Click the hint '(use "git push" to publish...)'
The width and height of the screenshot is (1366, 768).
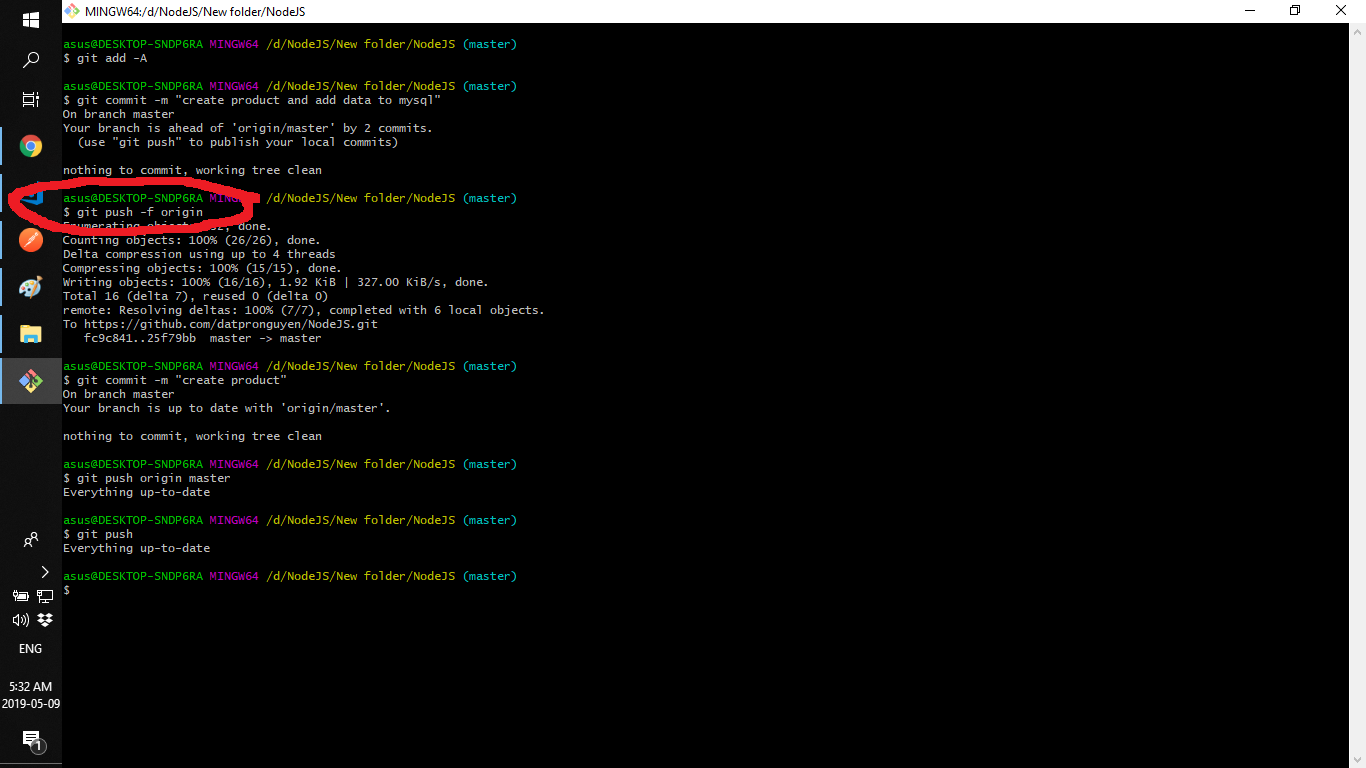238,142
